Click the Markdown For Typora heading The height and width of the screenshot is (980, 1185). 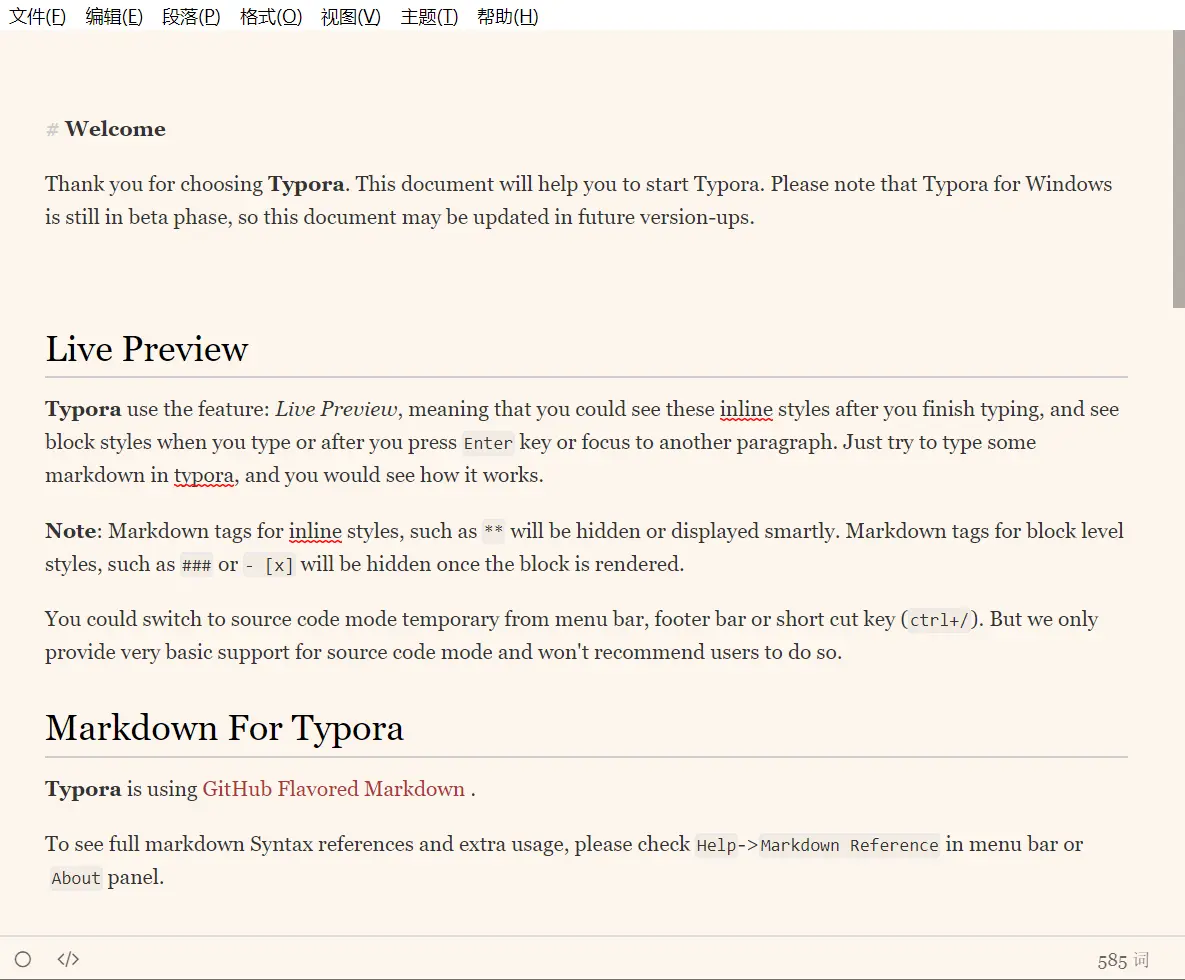[x=224, y=728]
